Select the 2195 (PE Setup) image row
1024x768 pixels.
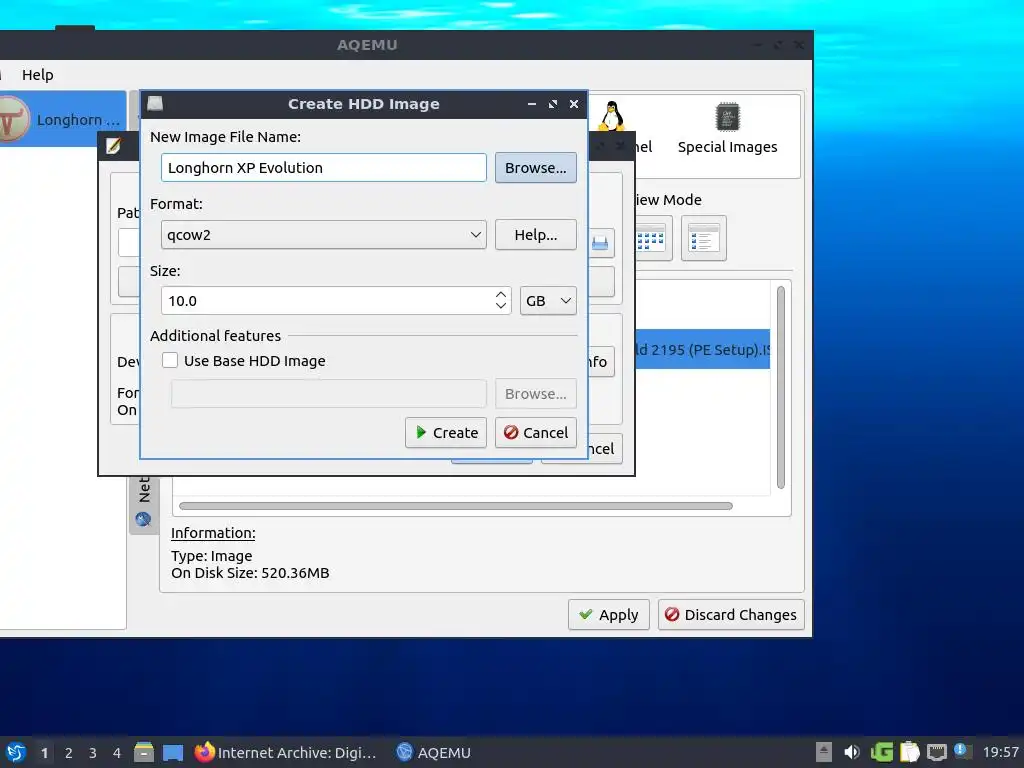pyautogui.click(x=702, y=349)
